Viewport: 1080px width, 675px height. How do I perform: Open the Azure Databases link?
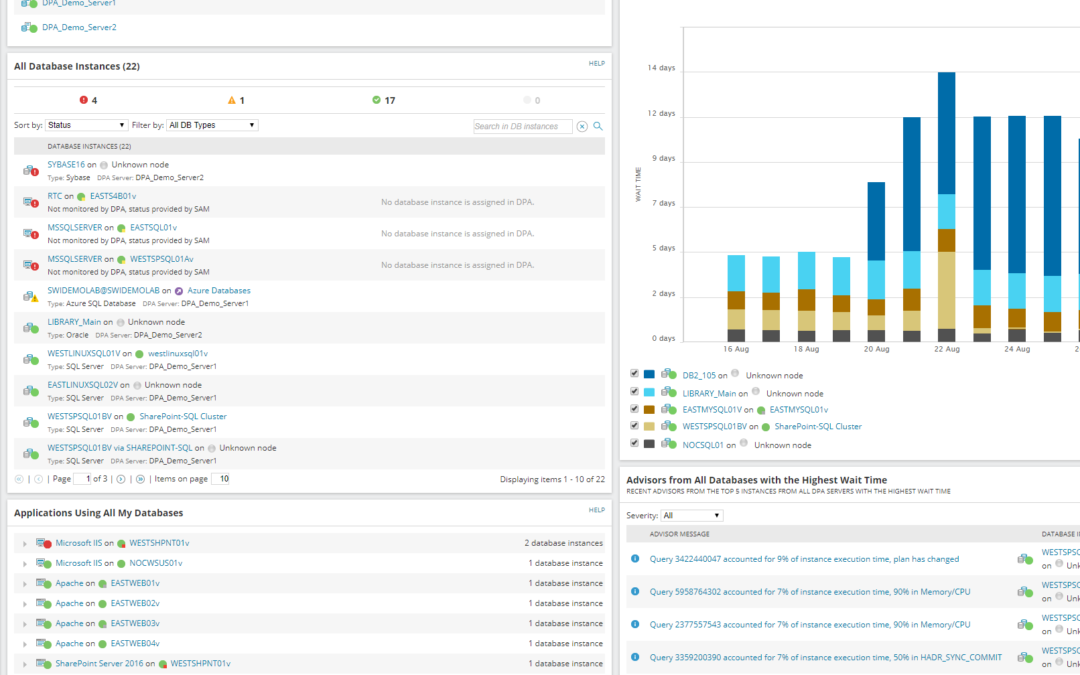[219, 291]
